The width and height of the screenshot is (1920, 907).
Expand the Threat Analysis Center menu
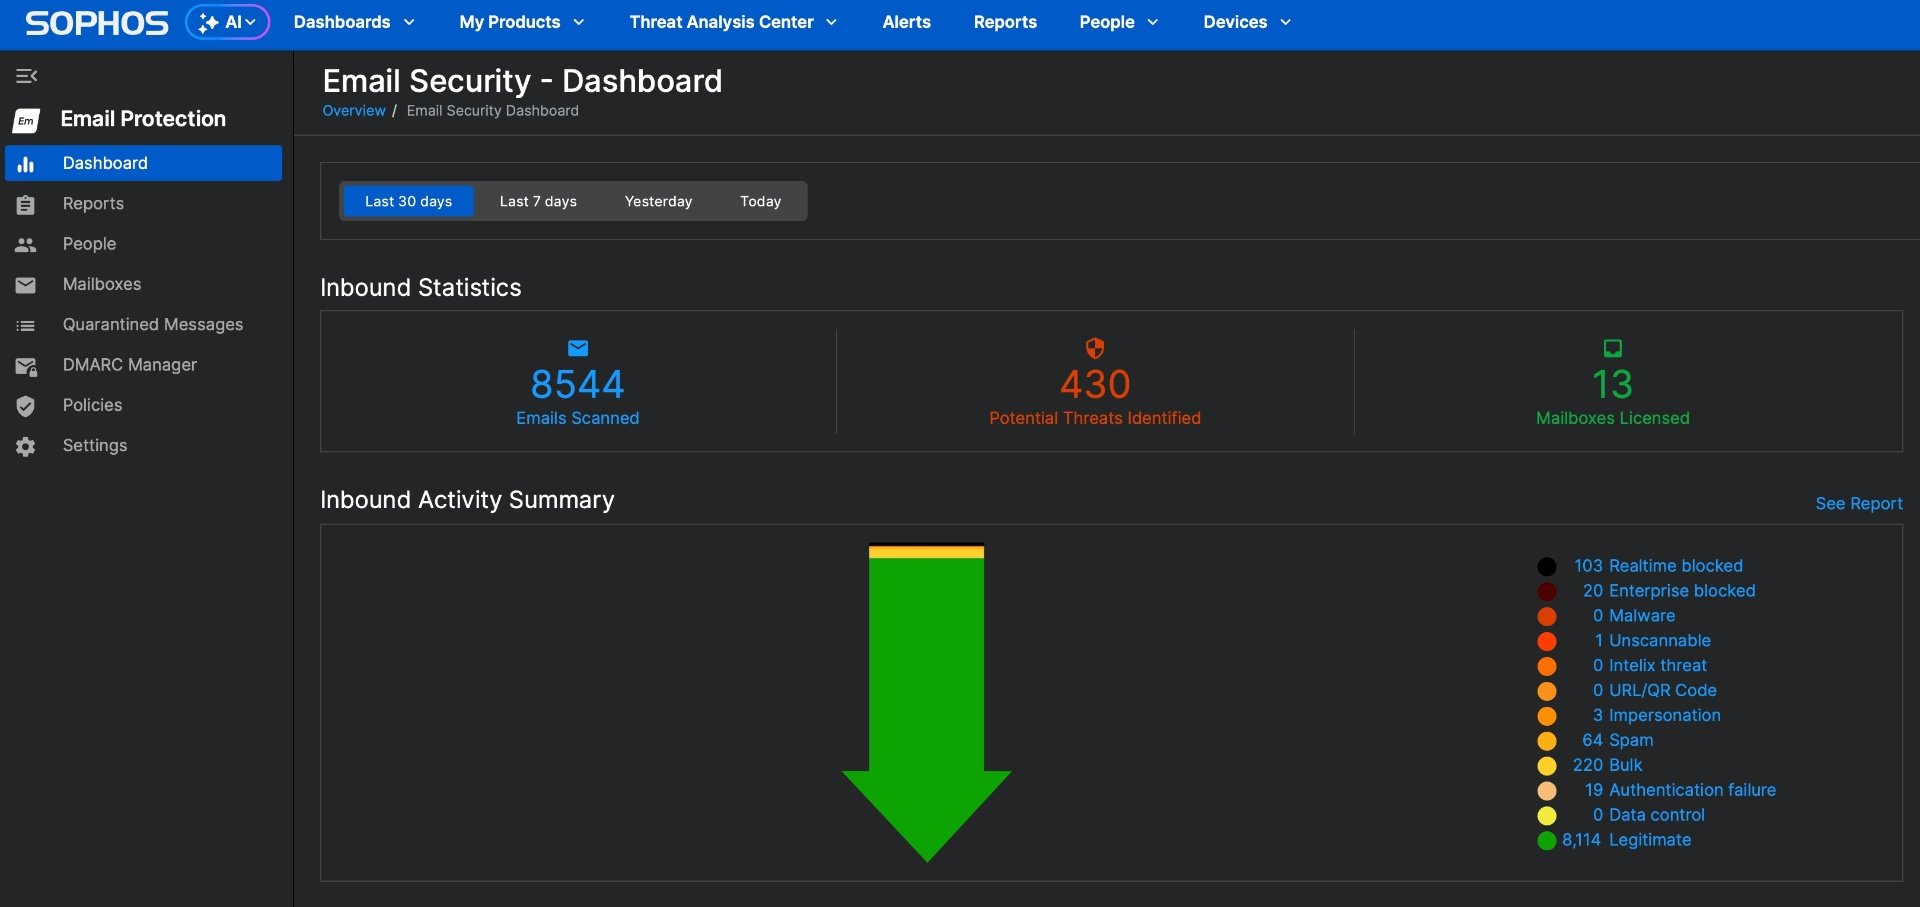tap(732, 22)
